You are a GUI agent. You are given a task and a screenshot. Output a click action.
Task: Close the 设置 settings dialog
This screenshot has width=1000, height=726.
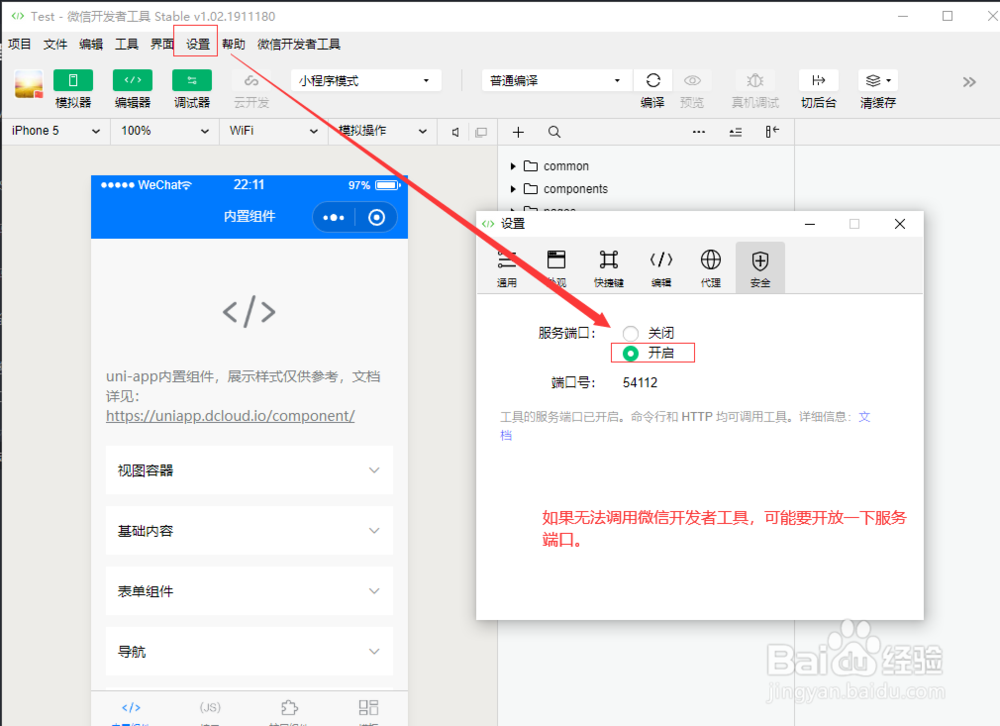coord(900,224)
